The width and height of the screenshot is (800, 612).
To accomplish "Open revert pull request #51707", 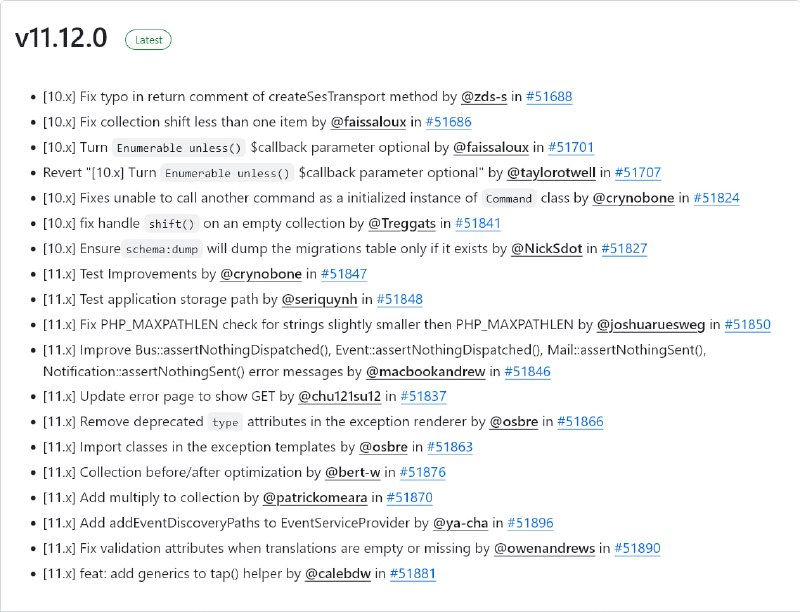I will click(x=638, y=172).
